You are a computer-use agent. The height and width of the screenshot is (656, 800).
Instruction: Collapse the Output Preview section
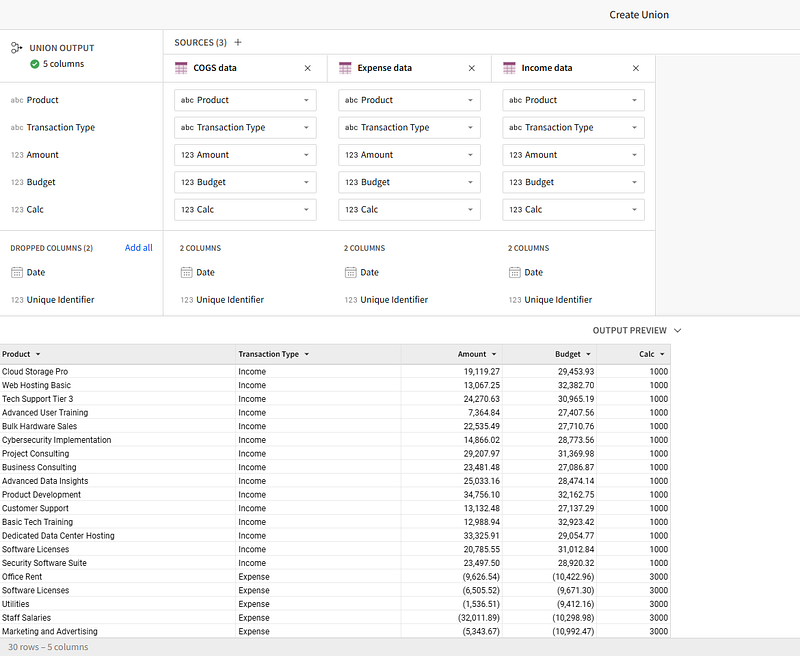click(678, 331)
